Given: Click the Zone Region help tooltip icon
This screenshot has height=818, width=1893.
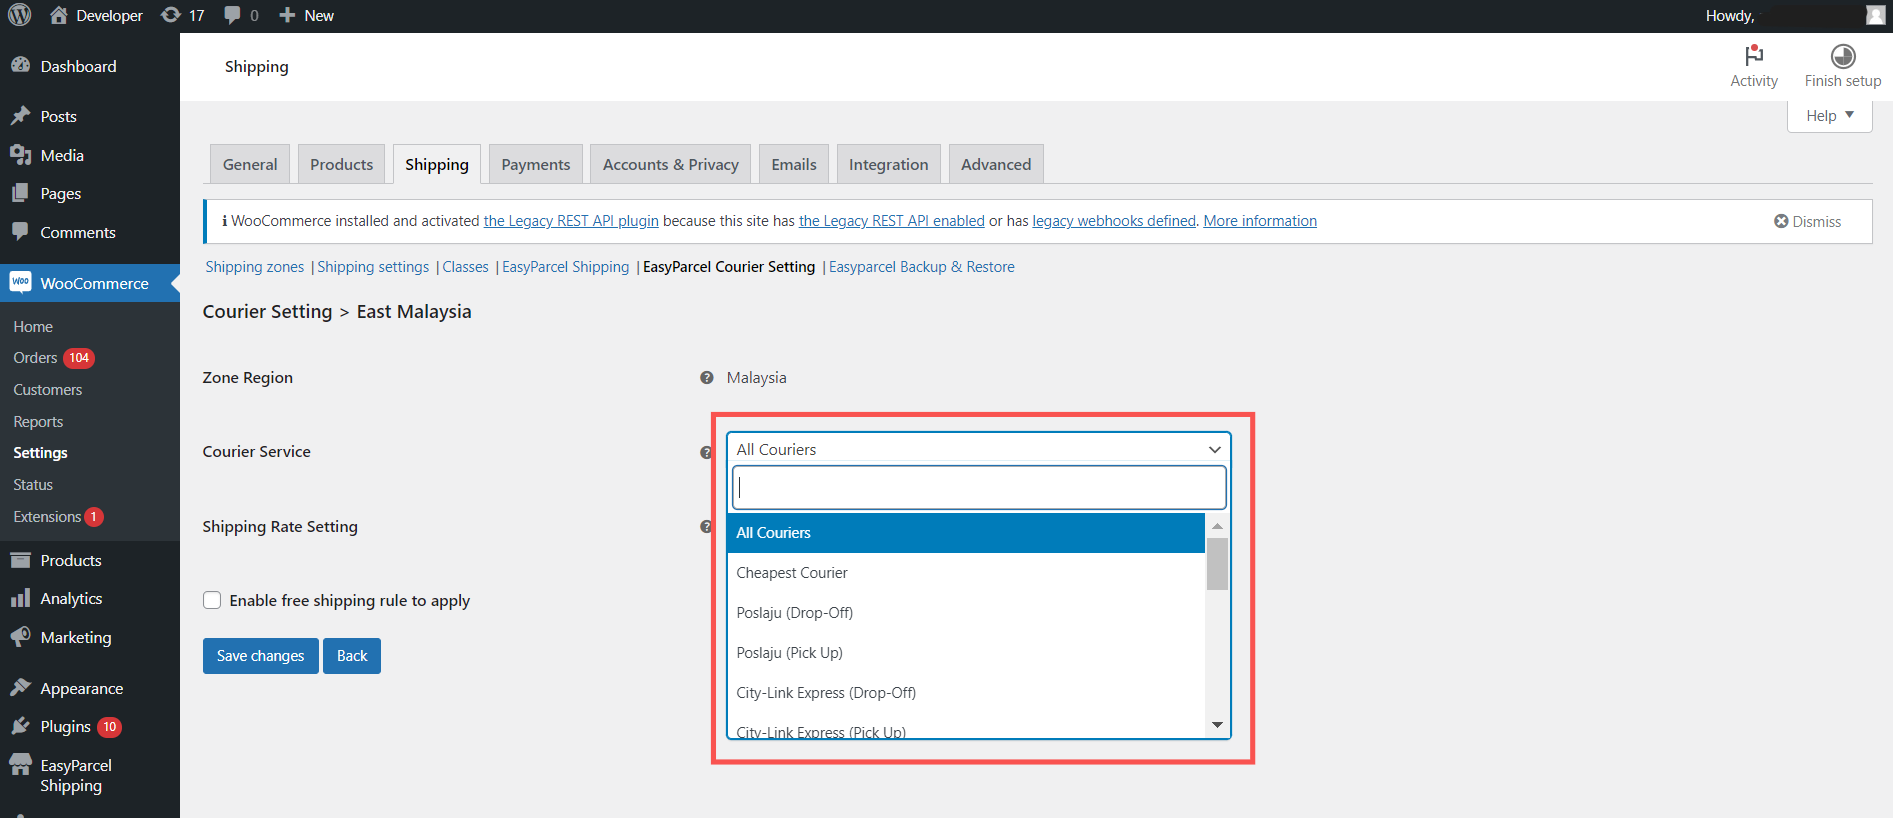Looking at the screenshot, I should point(707,378).
